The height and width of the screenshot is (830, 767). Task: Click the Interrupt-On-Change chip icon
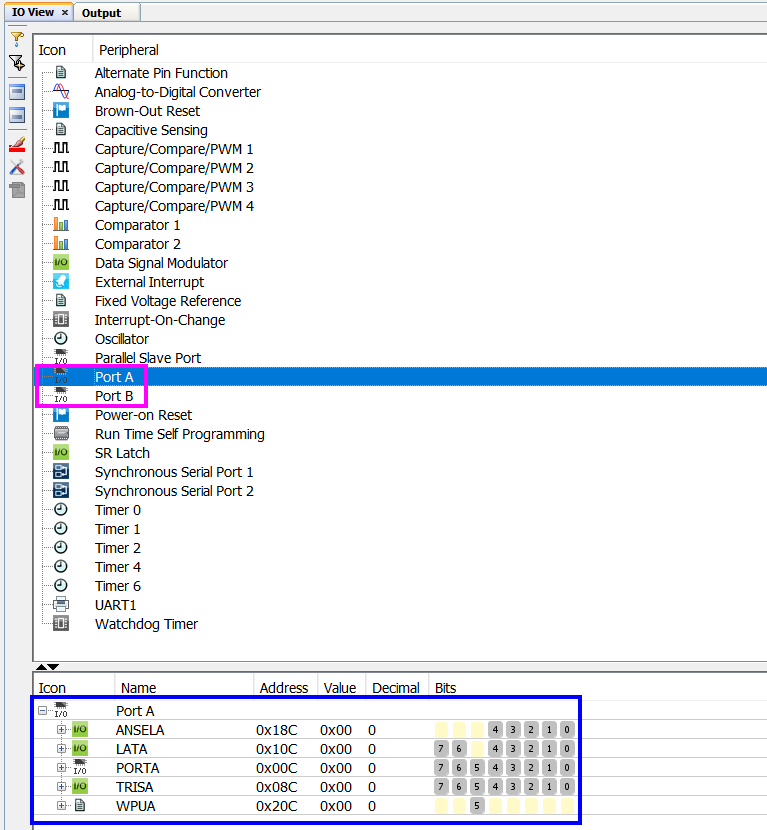click(x=61, y=320)
